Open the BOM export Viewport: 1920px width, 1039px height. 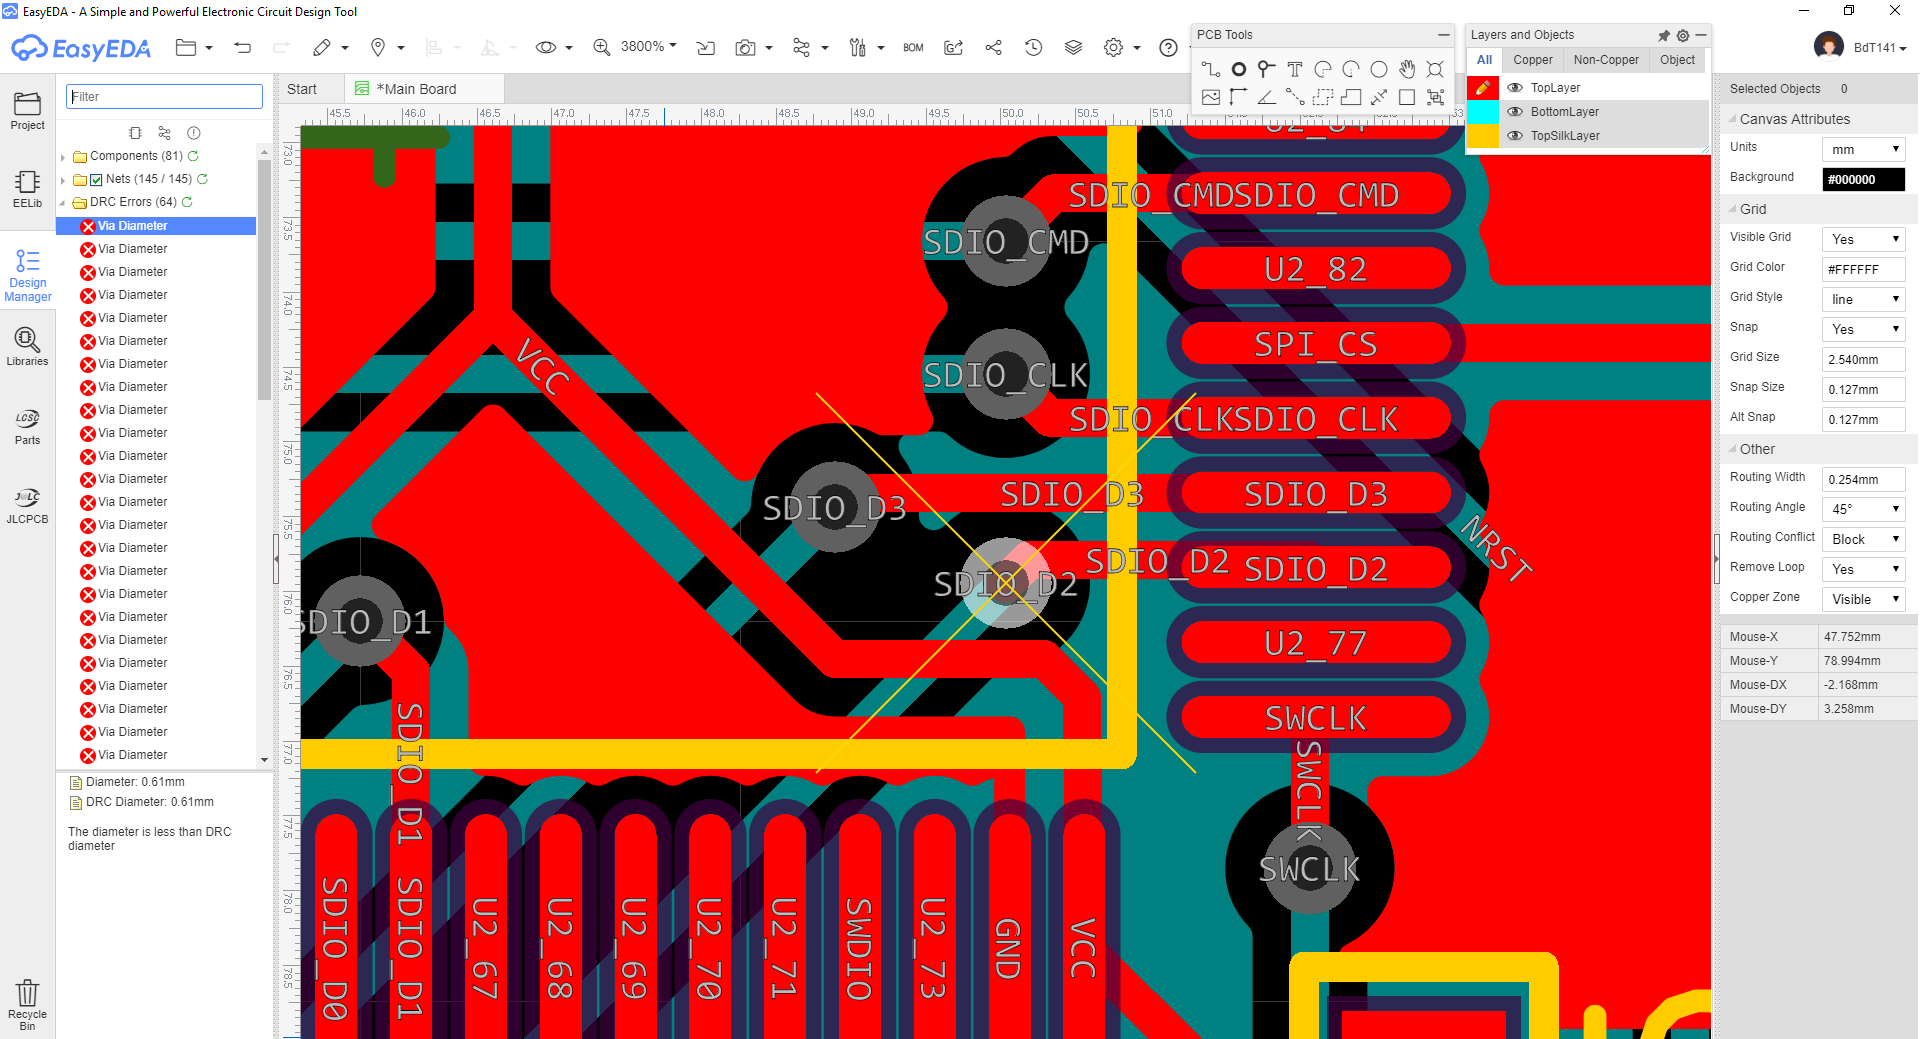click(913, 47)
